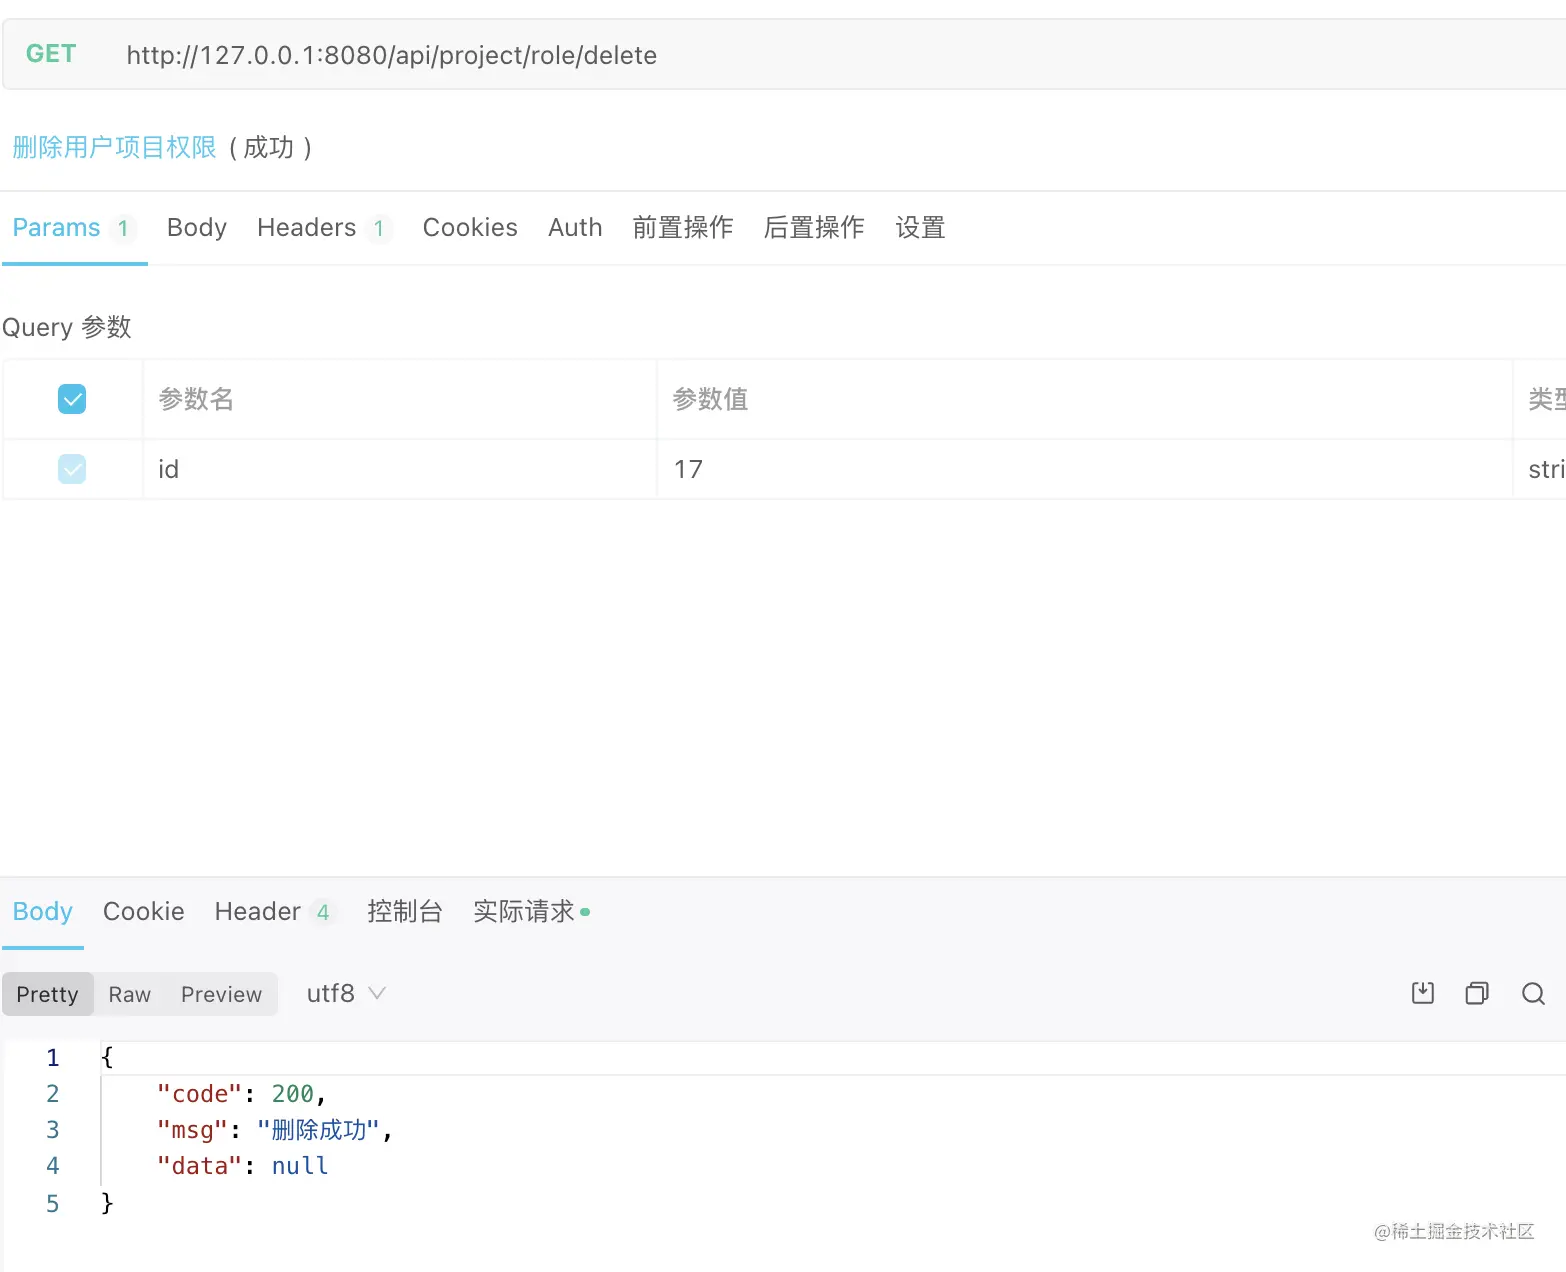
Task: Open the 删除用户项目权限 link
Action: (x=114, y=148)
